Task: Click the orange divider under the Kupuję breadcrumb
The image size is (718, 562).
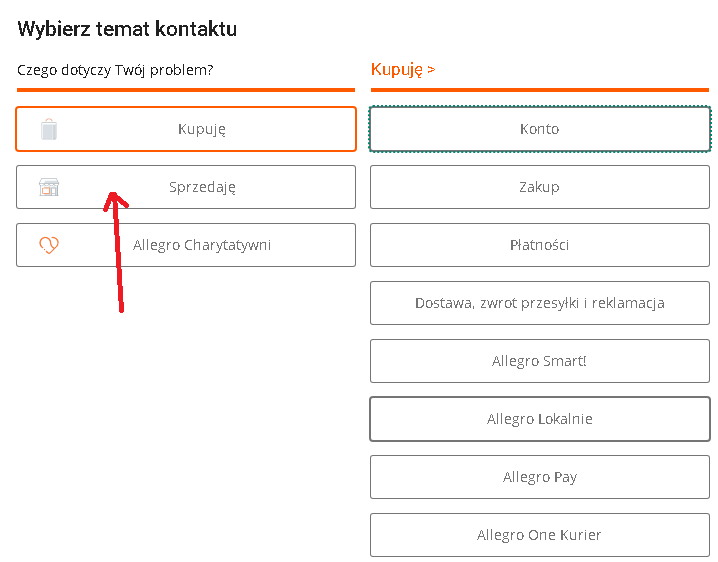Action: click(x=540, y=90)
